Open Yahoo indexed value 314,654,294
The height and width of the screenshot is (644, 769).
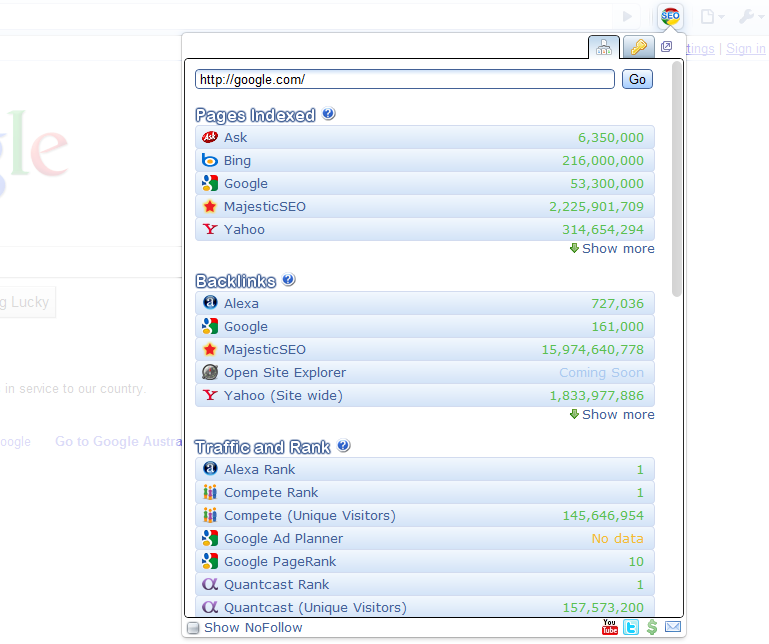click(x=603, y=230)
